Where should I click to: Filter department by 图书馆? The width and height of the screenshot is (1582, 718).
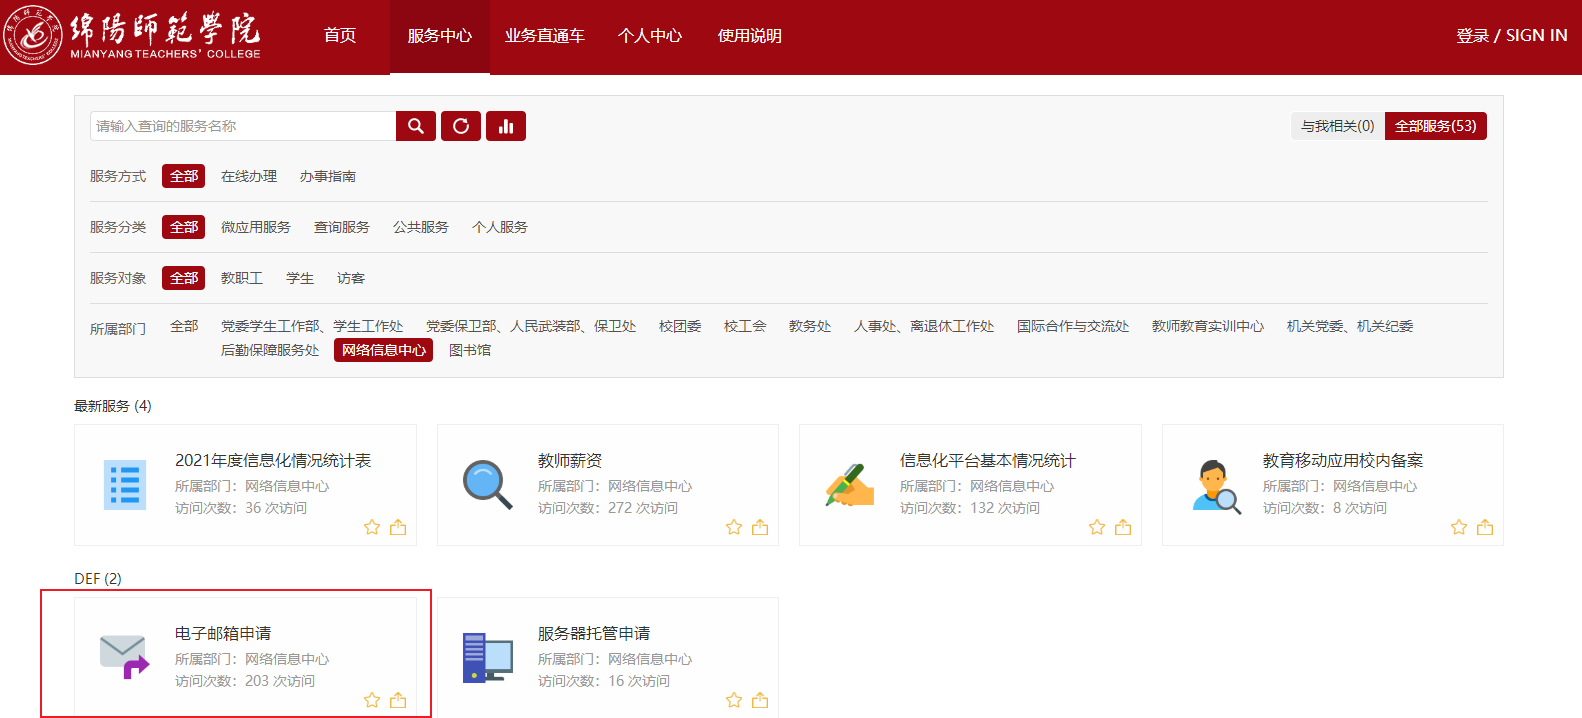tap(470, 350)
